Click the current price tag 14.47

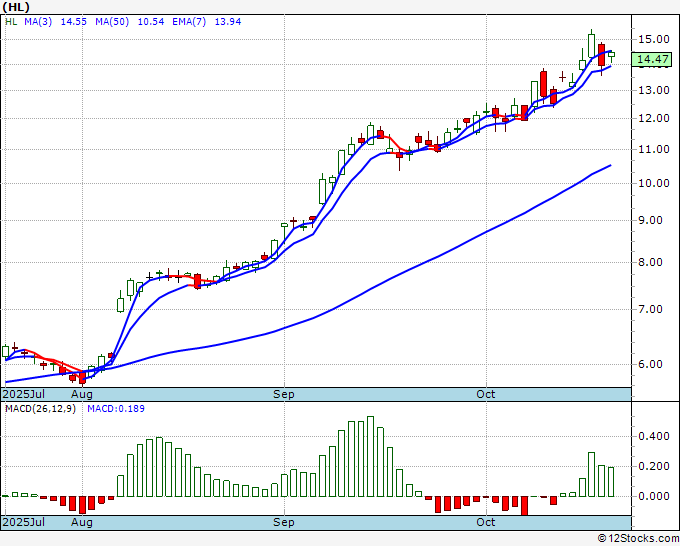point(652,59)
